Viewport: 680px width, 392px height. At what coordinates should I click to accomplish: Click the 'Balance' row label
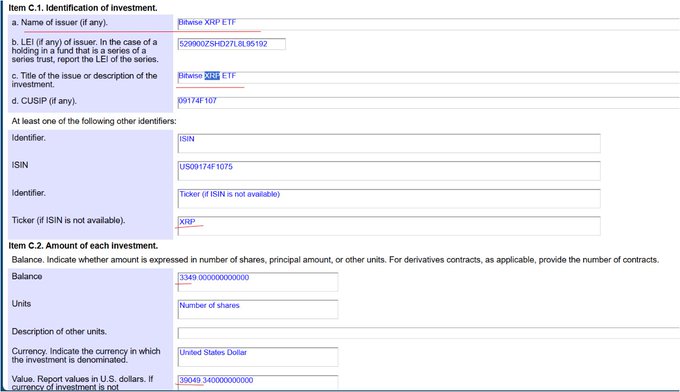[27, 276]
